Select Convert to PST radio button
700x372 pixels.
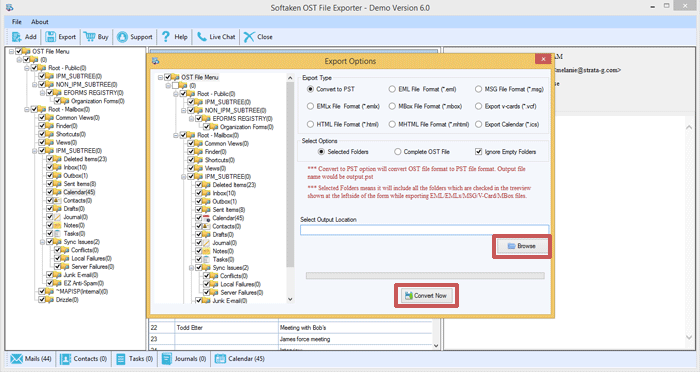pyautogui.click(x=310, y=89)
